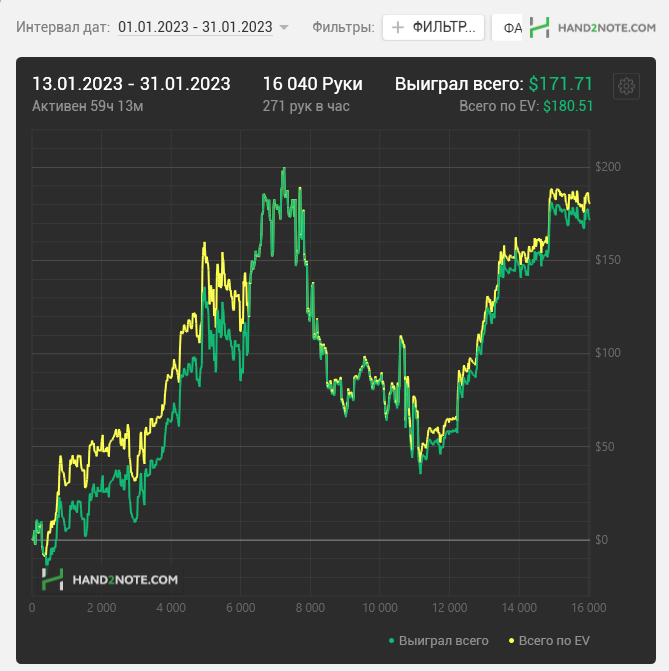Click the plus icon on filter button

[x=398, y=28]
